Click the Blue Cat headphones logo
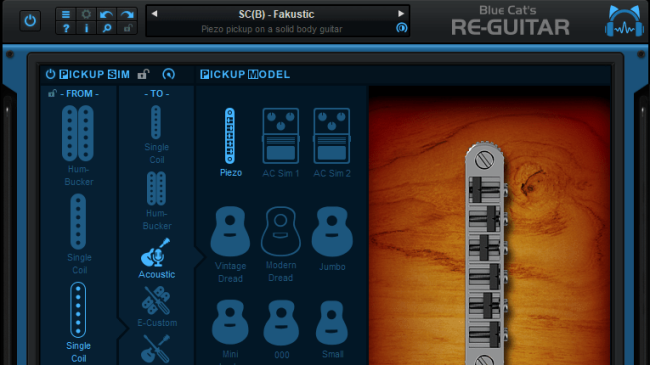Image resolution: width=650 pixels, height=365 pixels. [624, 21]
